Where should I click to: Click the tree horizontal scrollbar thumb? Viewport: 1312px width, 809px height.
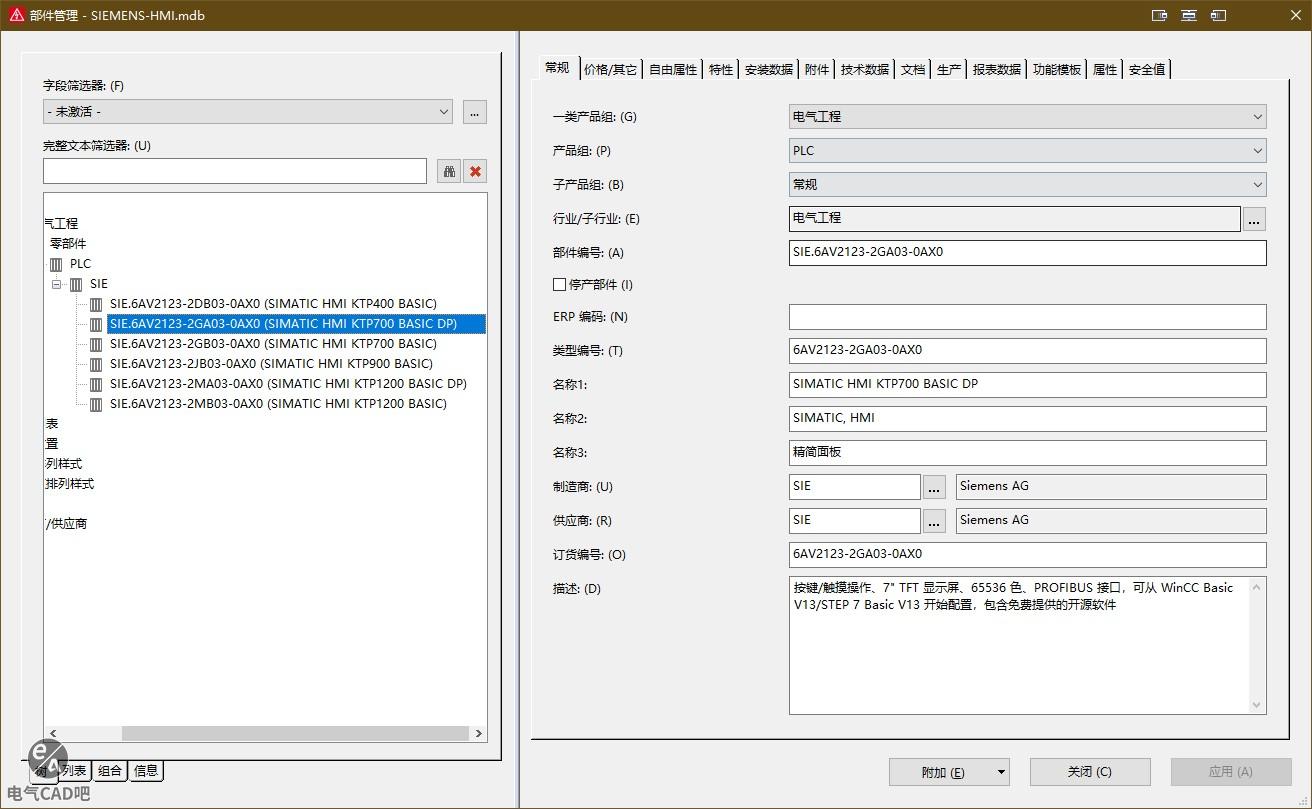tap(295, 733)
